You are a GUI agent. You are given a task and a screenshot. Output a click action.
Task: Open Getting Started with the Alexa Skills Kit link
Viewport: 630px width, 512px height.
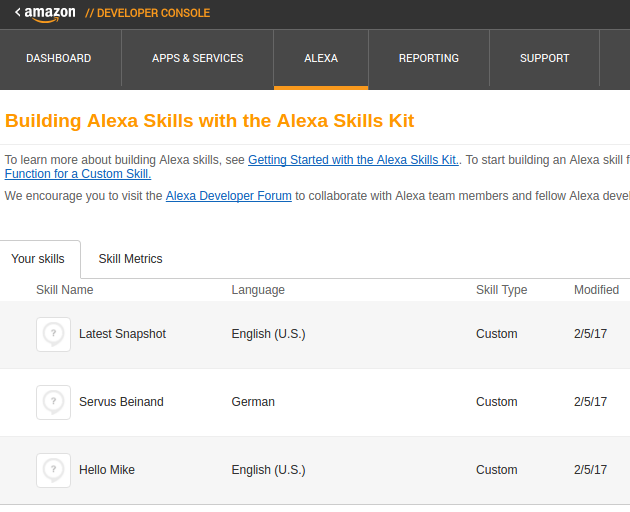pyautogui.click(x=353, y=160)
